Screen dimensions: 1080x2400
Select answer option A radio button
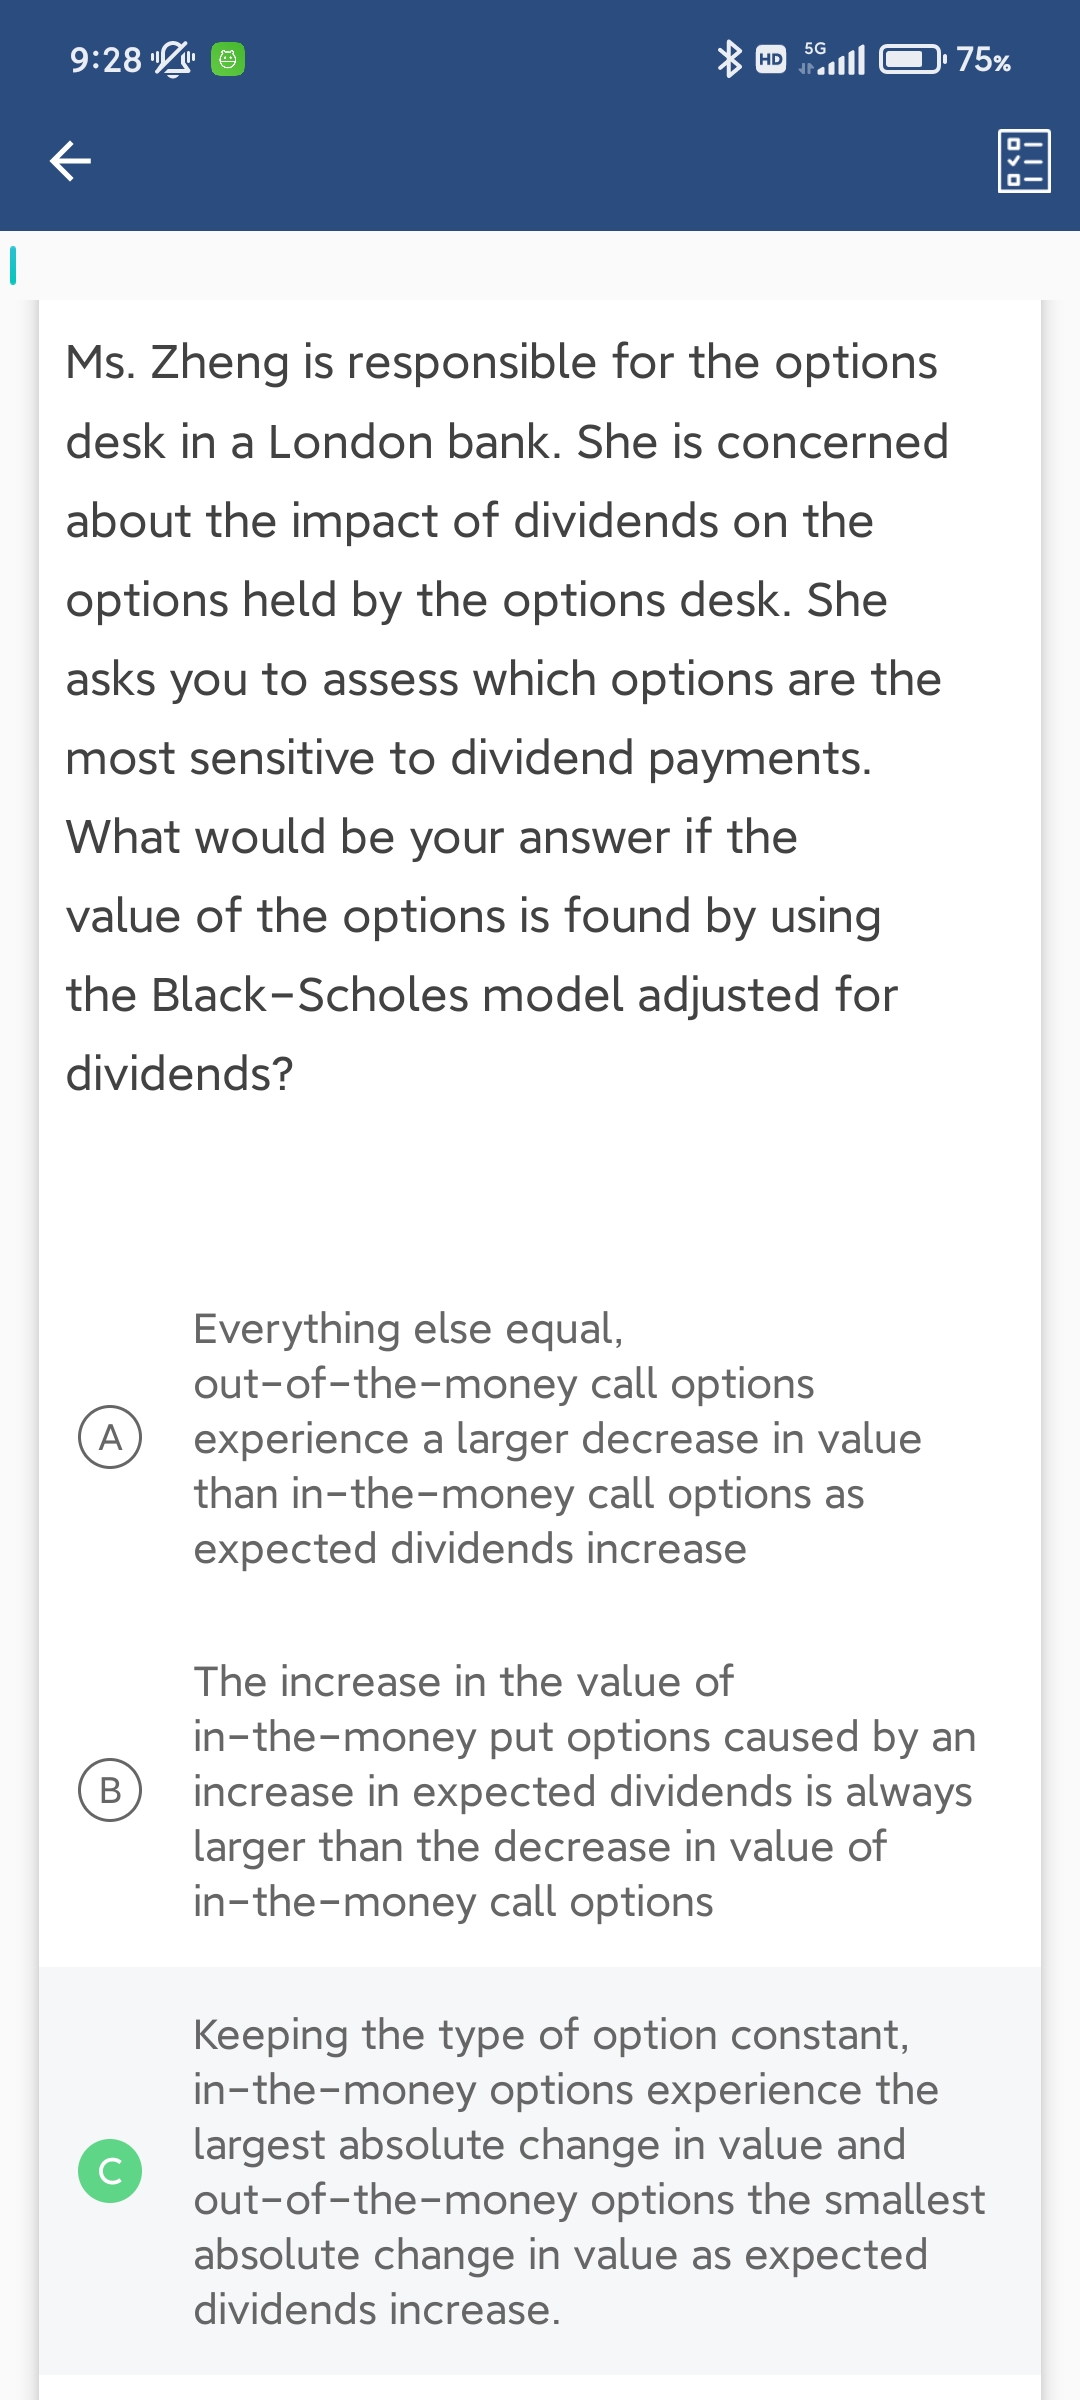110,1437
